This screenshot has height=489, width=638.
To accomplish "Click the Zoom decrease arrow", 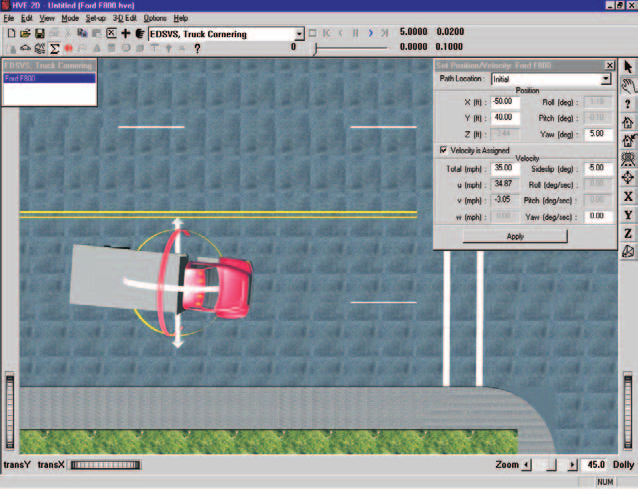I will pos(527,465).
